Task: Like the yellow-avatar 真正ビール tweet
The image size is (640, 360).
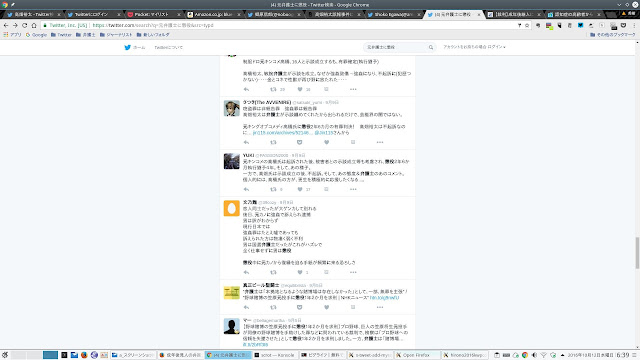Action: click(x=327, y=307)
